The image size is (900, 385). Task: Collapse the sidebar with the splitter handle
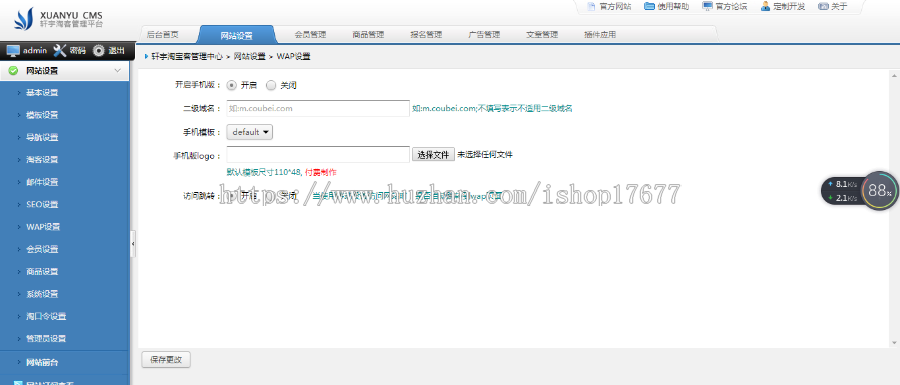[133, 244]
